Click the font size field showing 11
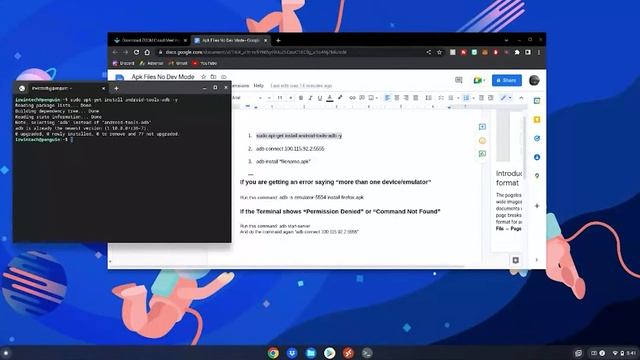Image resolution: width=640 pixels, height=360 pixels. coord(280,98)
